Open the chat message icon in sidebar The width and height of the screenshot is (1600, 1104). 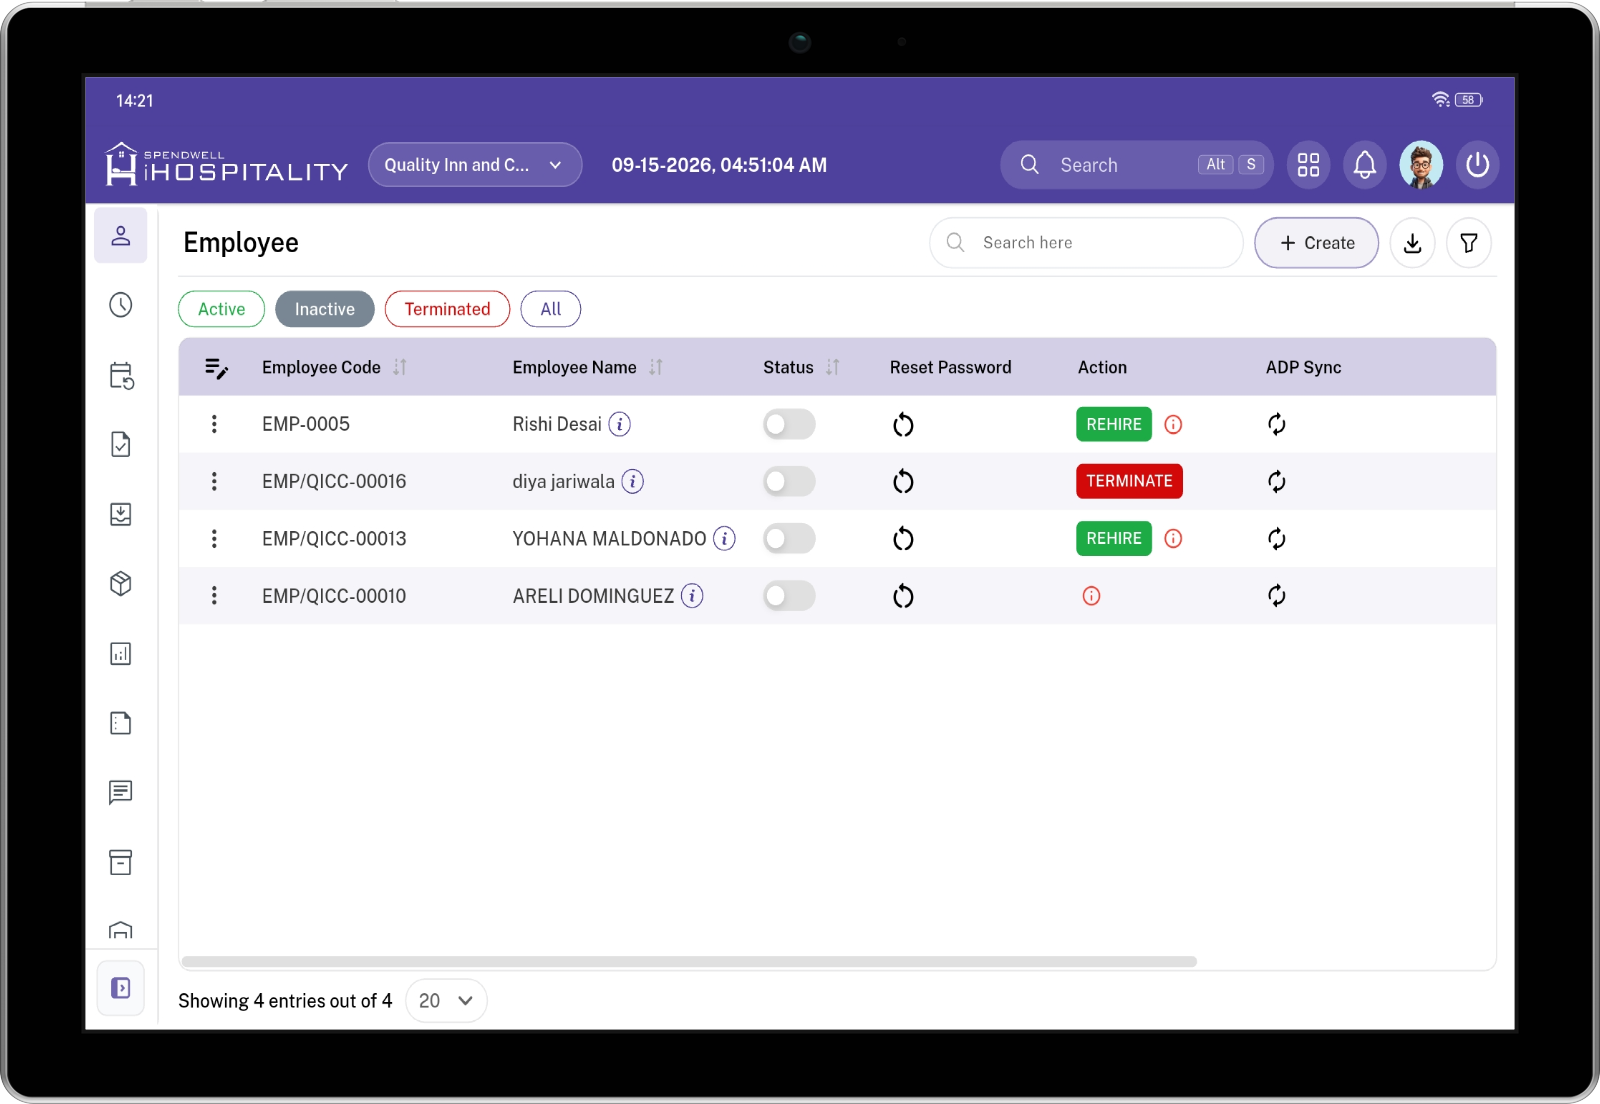pyautogui.click(x=121, y=793)
